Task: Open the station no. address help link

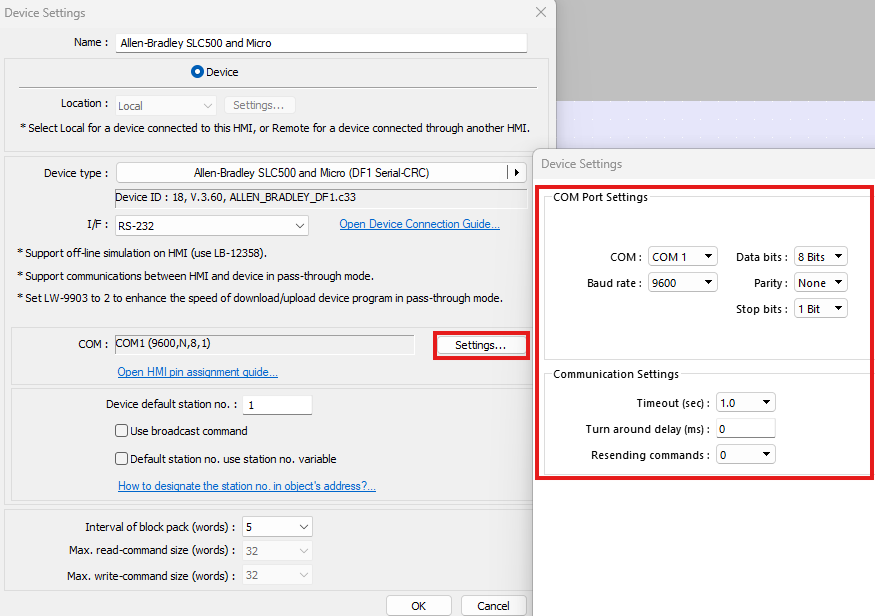Action: [247, 486]
